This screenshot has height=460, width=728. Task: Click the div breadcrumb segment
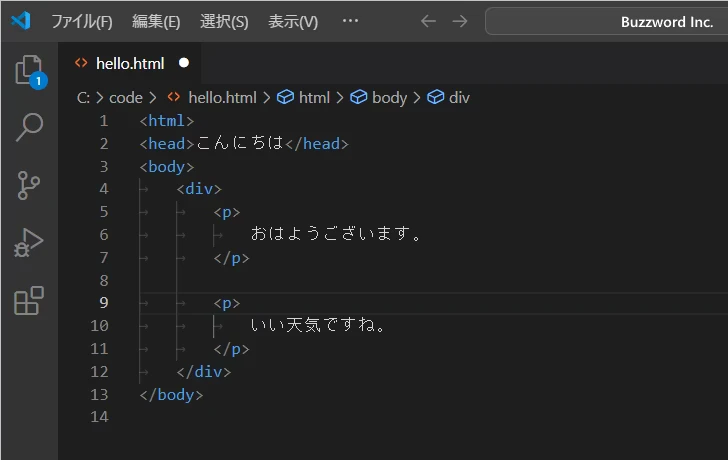coord(459,98)
